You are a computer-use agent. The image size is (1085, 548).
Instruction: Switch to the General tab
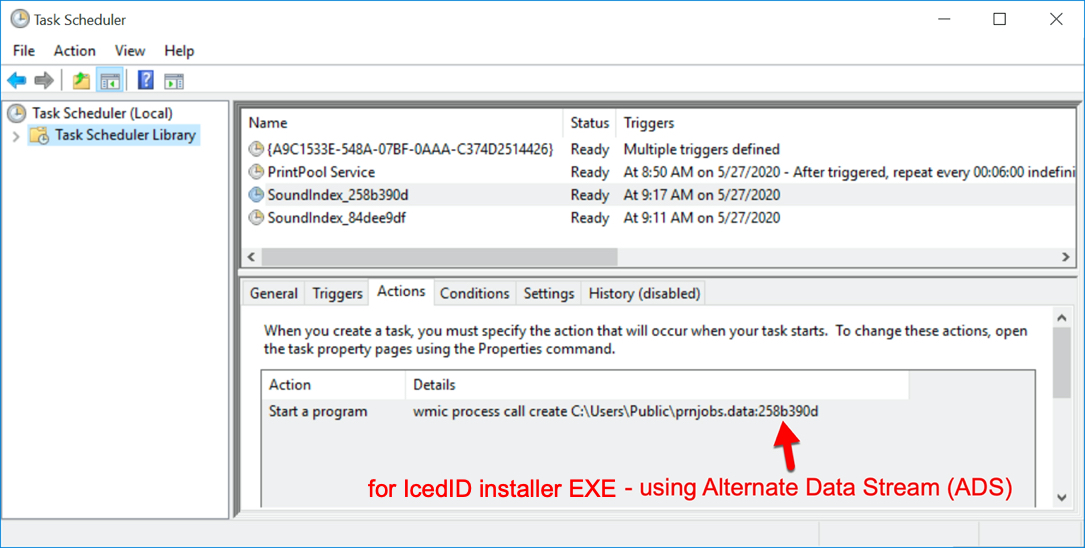click(274, 293)
